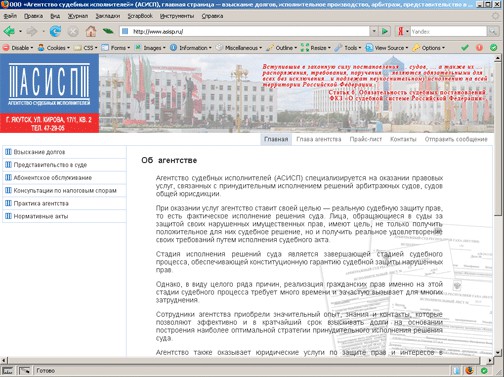Click the green status bar indicator icon
This screenshot has width=504, height=377.
(484, 370)
